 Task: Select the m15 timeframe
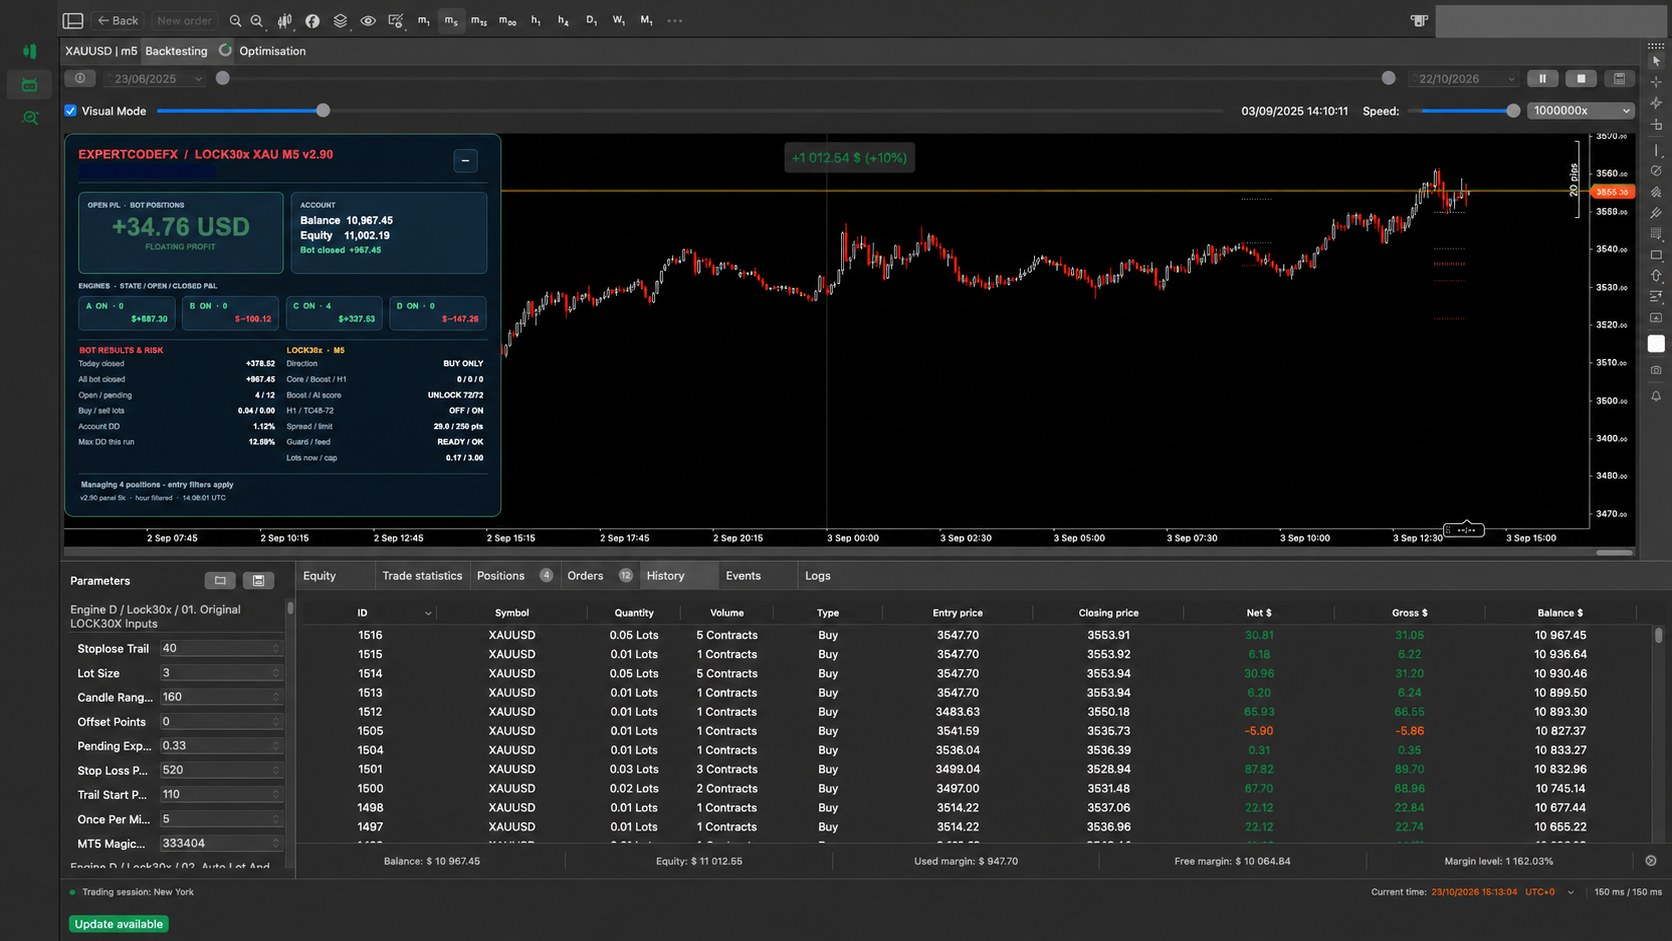(x=479, y=20)
